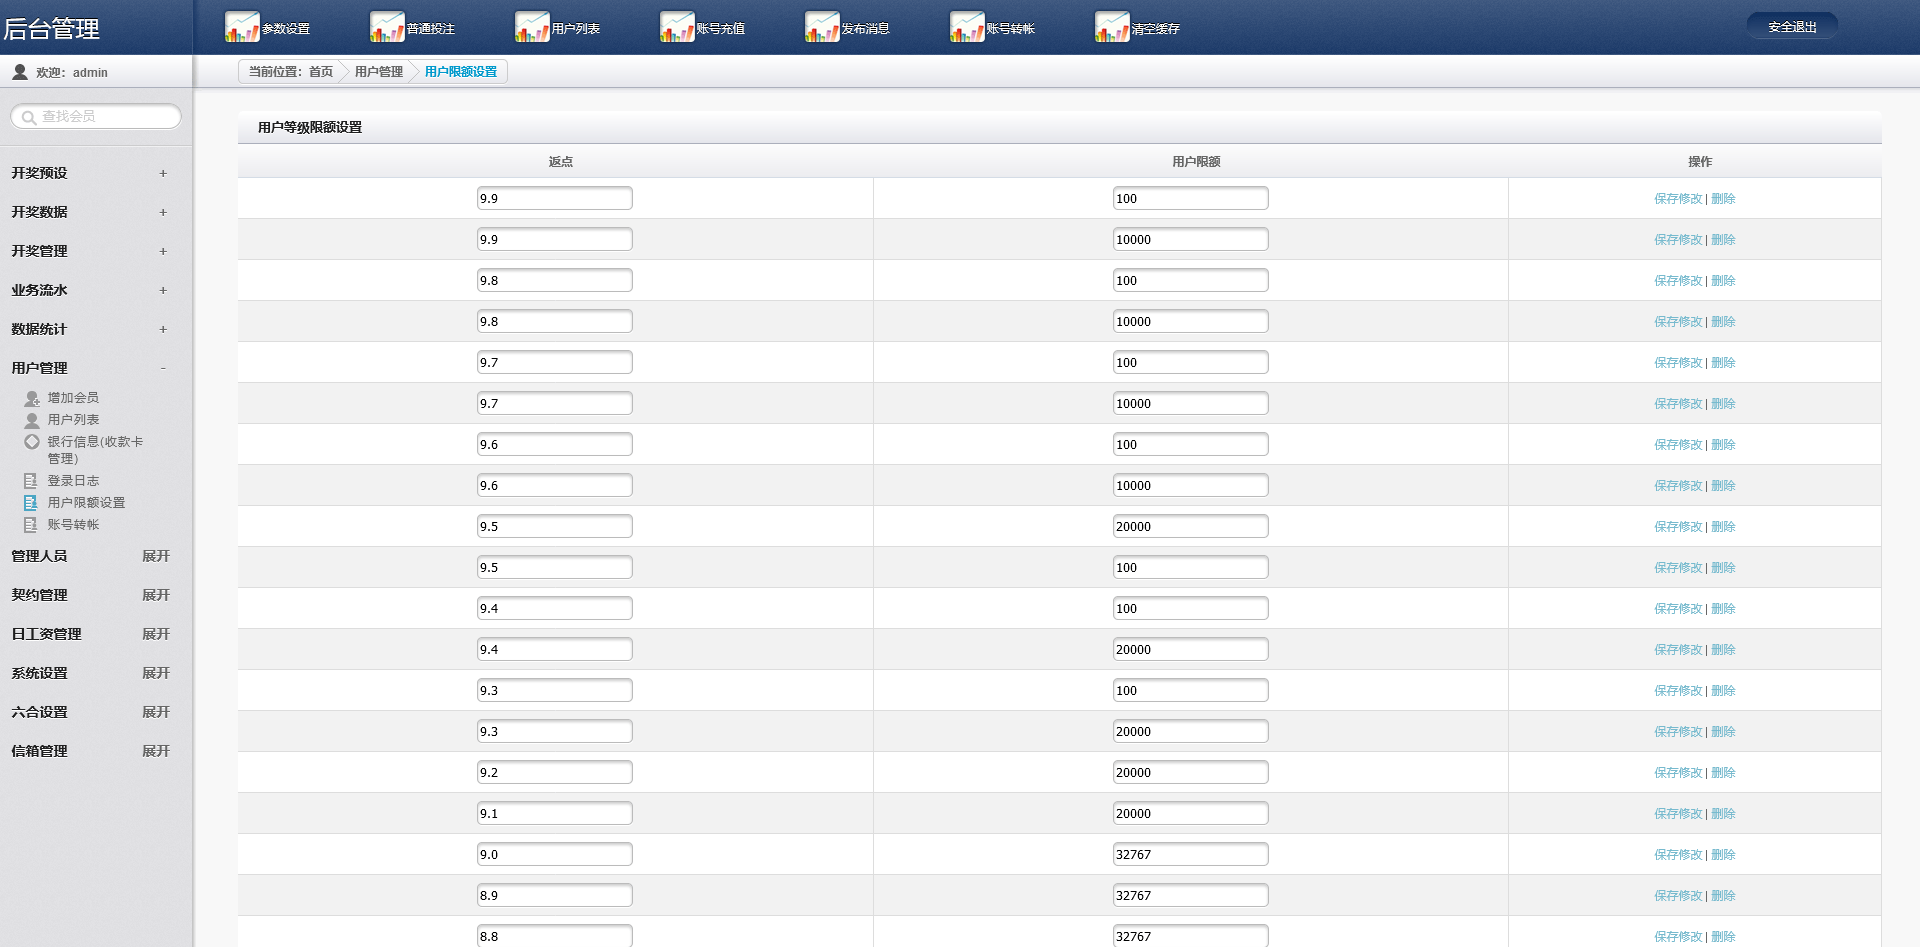Image resolution: width=1920 pixels, height=947 pixels.
Task: Click the 普通投注 chart icon
Action: point(386,27)
